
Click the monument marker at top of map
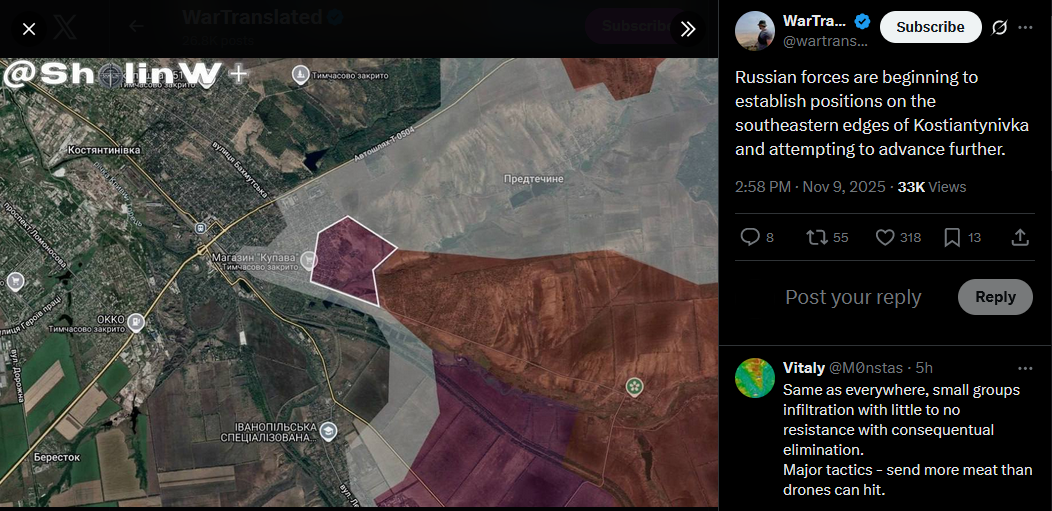(301, 76)
